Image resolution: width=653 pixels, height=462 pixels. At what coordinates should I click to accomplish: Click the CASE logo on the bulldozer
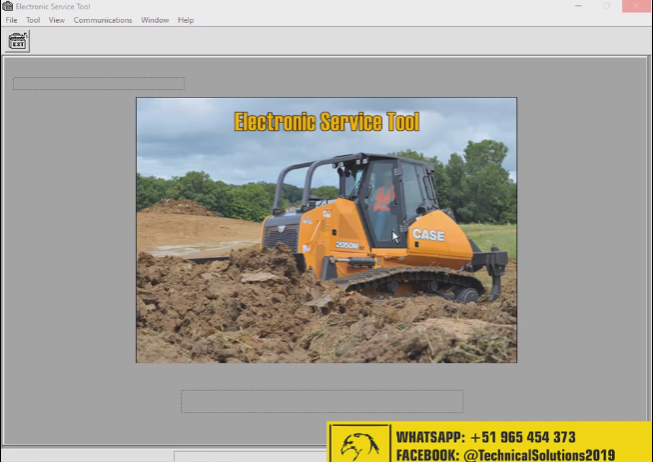428,235
